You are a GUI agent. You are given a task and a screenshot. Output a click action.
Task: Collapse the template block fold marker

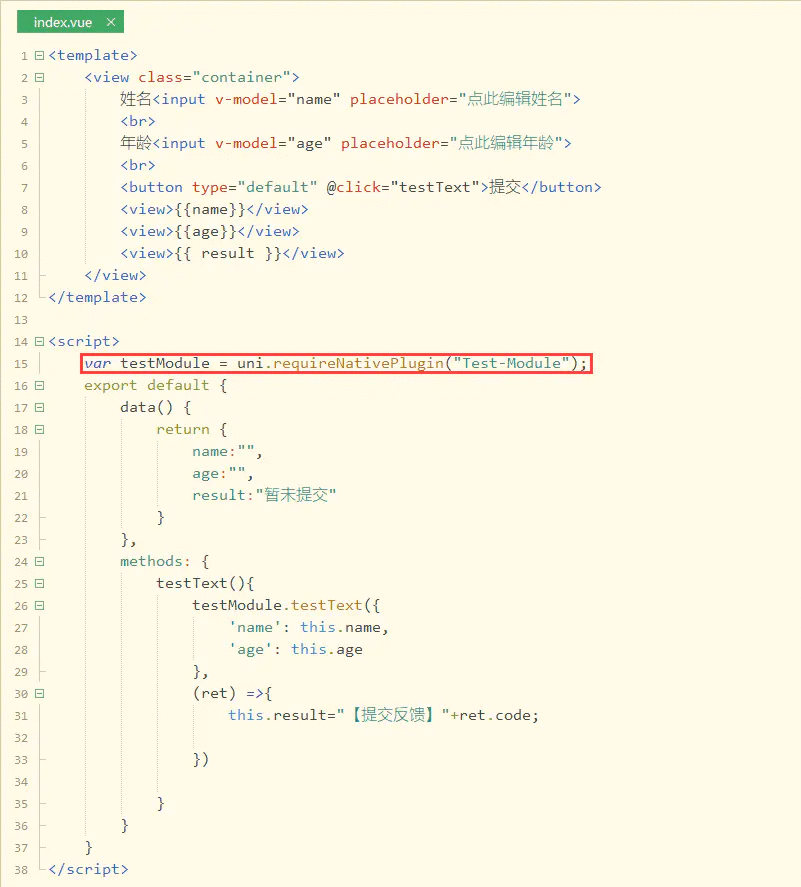pyautogui.click(x=39, y=55)
